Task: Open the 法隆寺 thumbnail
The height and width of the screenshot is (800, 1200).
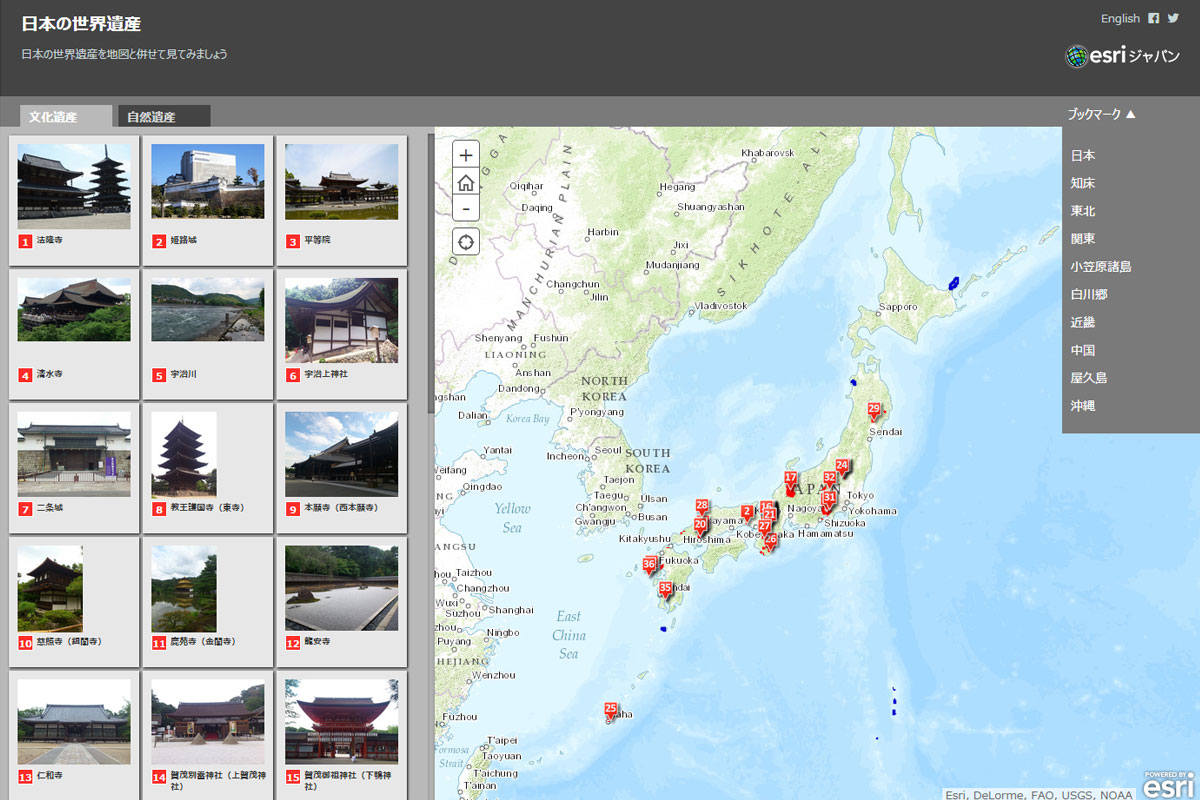Action: point(73,185)
